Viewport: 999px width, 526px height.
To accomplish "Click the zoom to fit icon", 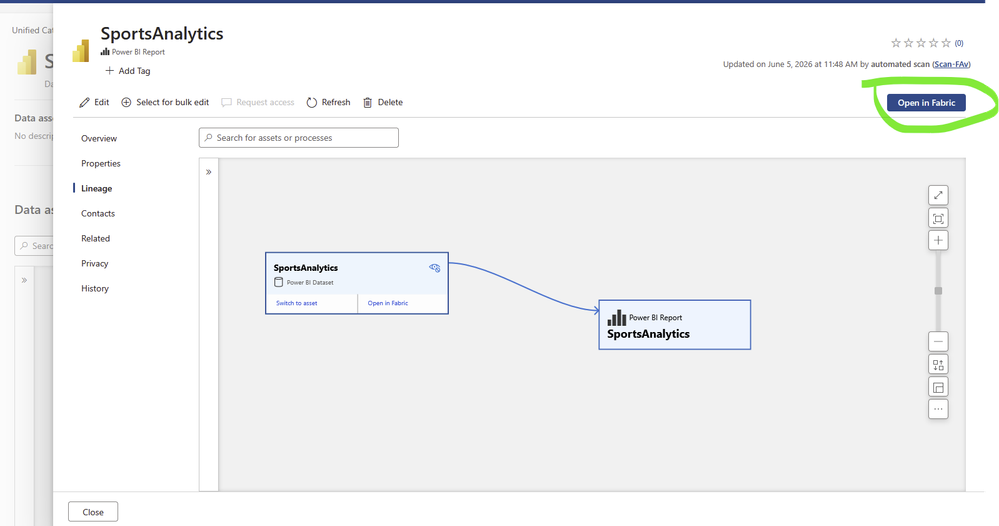I will coord(938,218).
